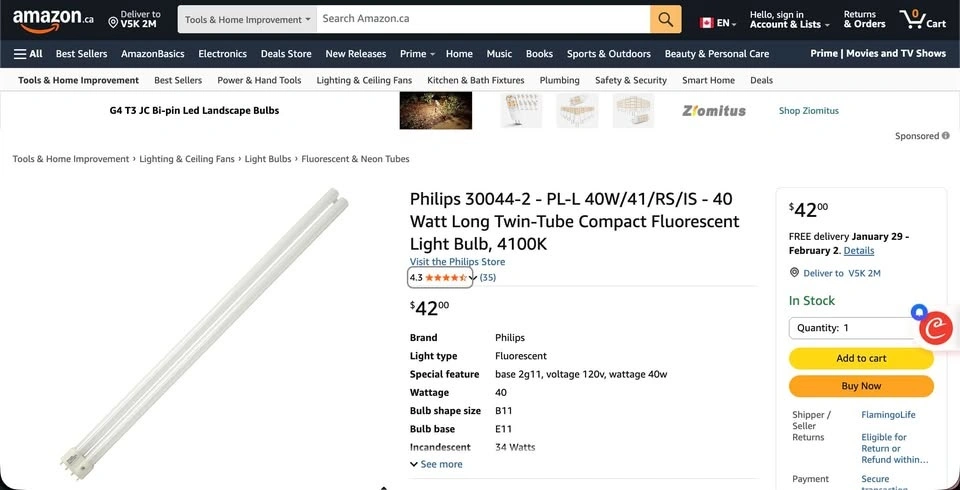Open the All hamburger menu
The height and width of the screenshot is (490, 960).
pos(28,54)
